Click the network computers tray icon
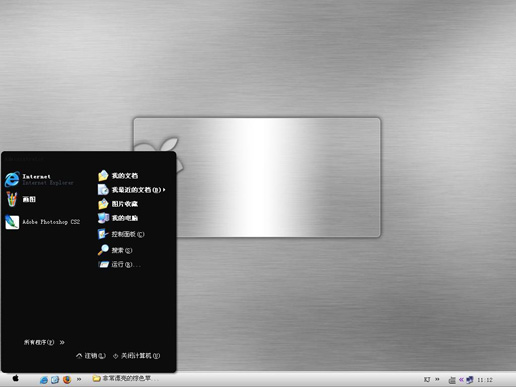 (470, 379)
